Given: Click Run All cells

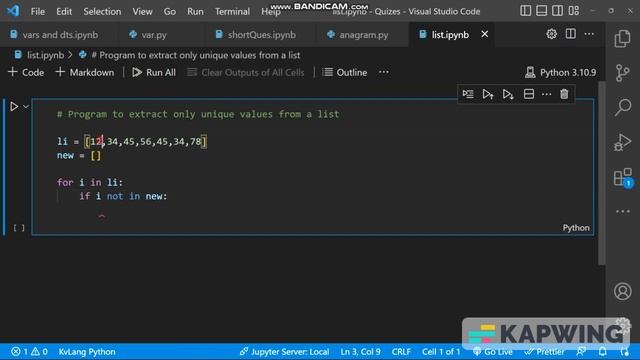Looking at the screenshot, I should point(154,72).
